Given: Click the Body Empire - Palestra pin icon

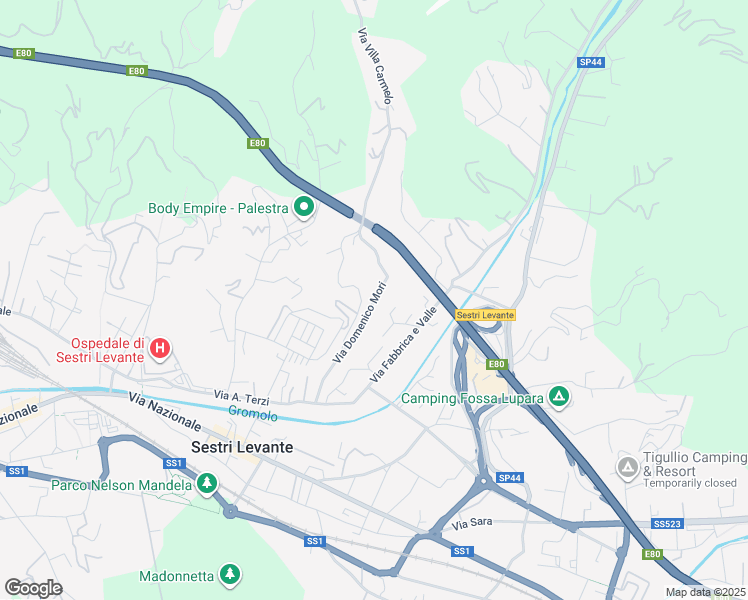Looking at the screenshot, I should click(304, 207).
